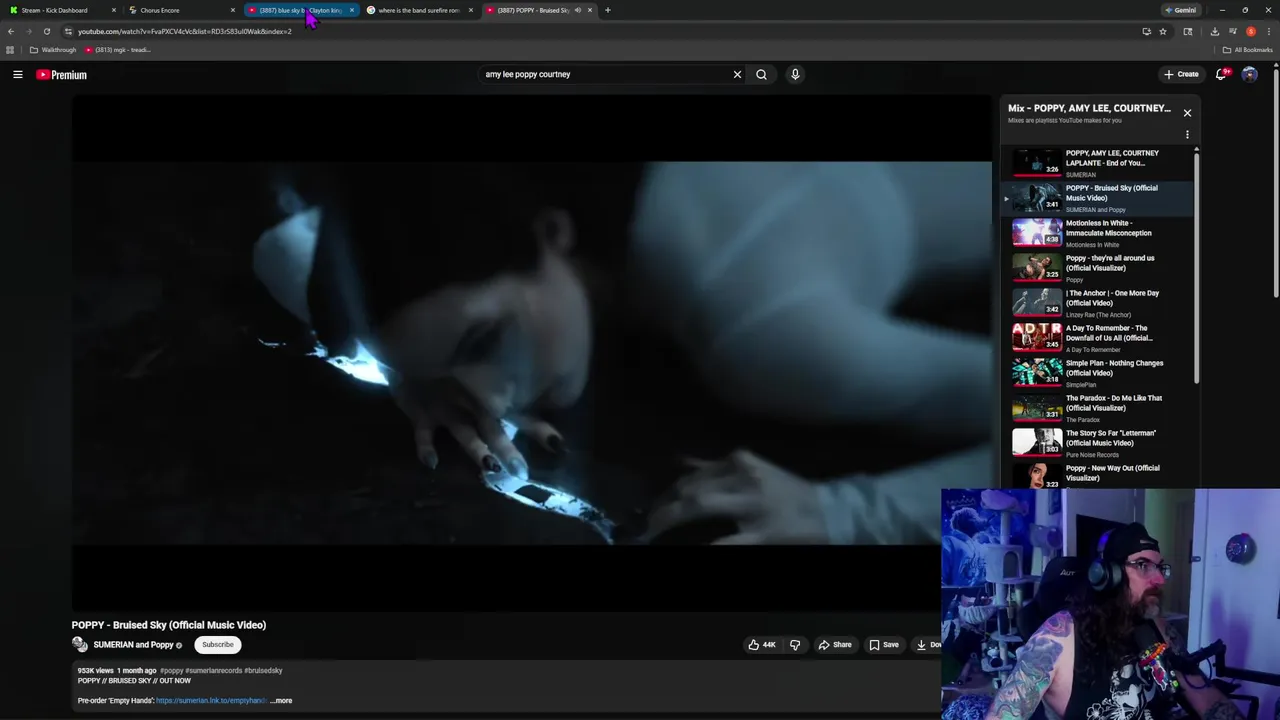Open the YouTube hamburger guide menu
Screen dimensions: 1280x720
[x=17, y=74]
